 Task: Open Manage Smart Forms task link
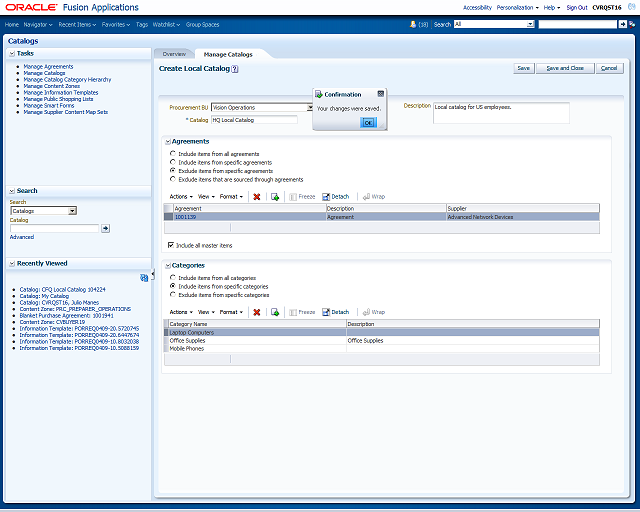coord(49,106)
